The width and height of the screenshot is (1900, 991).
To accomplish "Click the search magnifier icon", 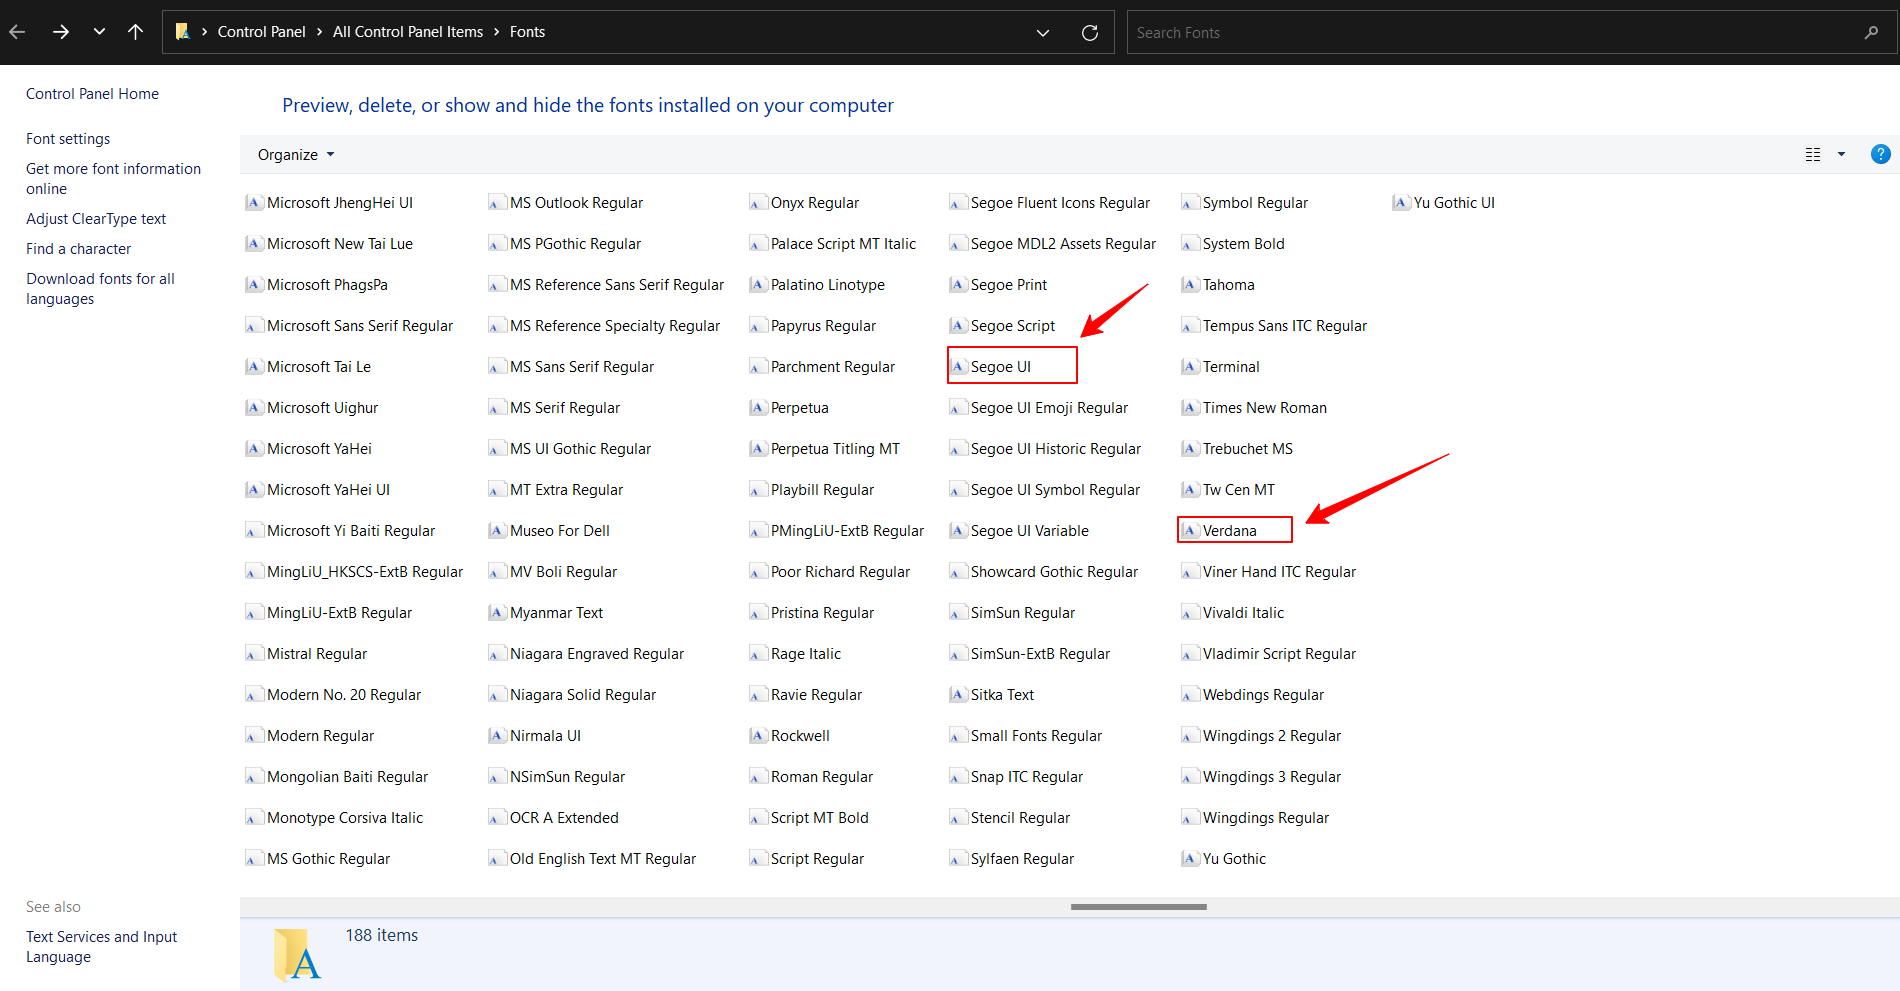I will coord(1871,32).
